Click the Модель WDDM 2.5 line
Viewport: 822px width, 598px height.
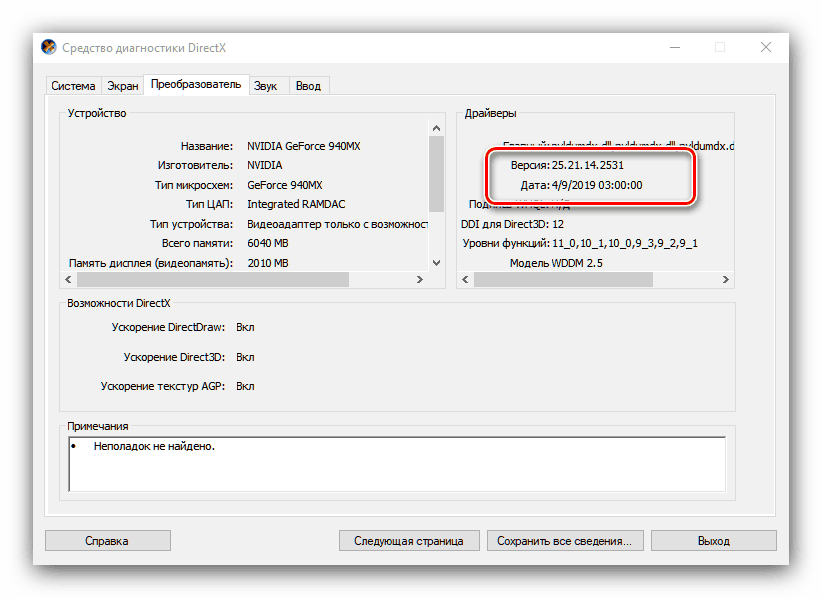coord(556,263)
